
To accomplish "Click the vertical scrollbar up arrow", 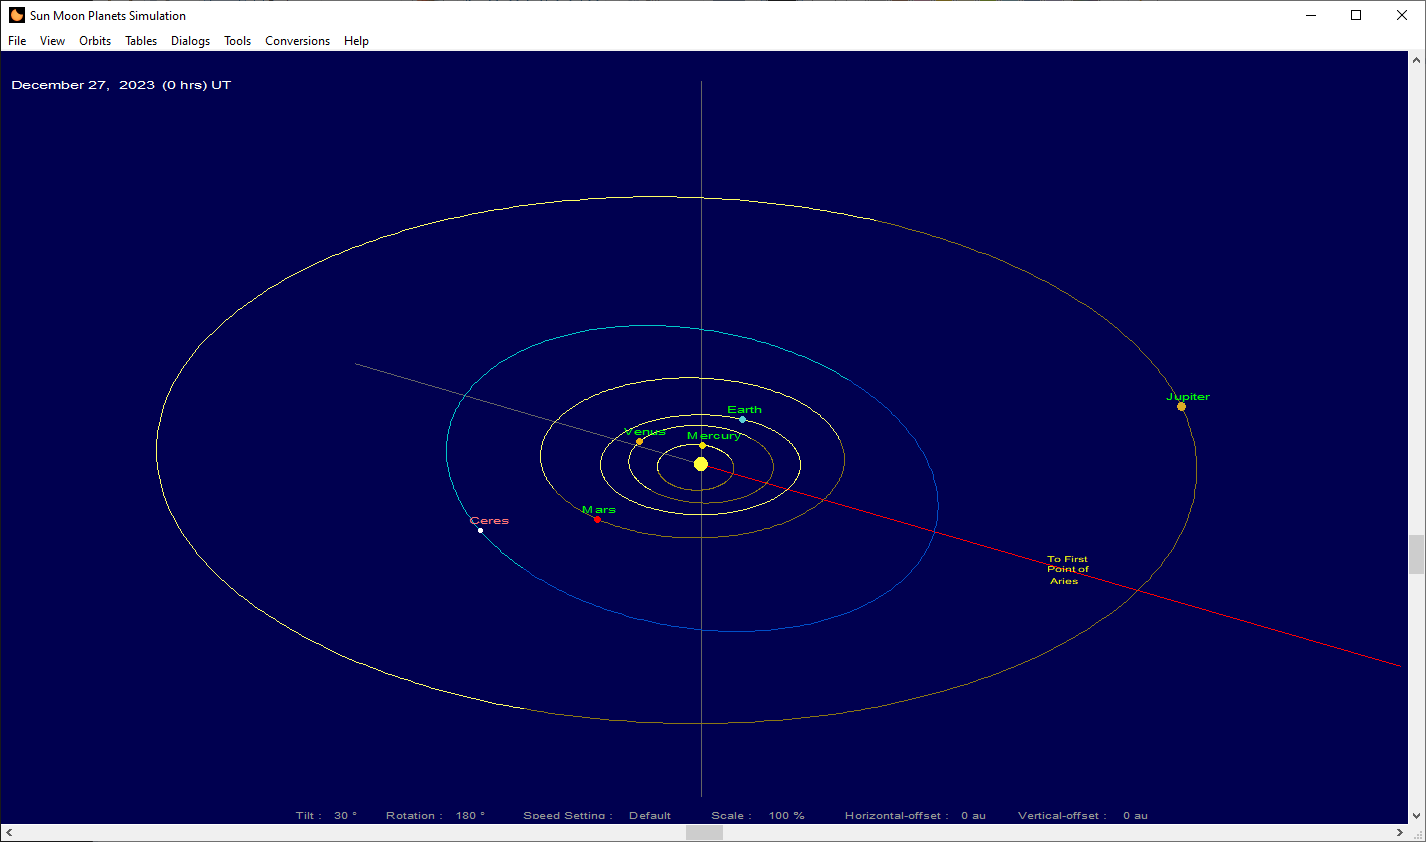I will click(1416, 60).
